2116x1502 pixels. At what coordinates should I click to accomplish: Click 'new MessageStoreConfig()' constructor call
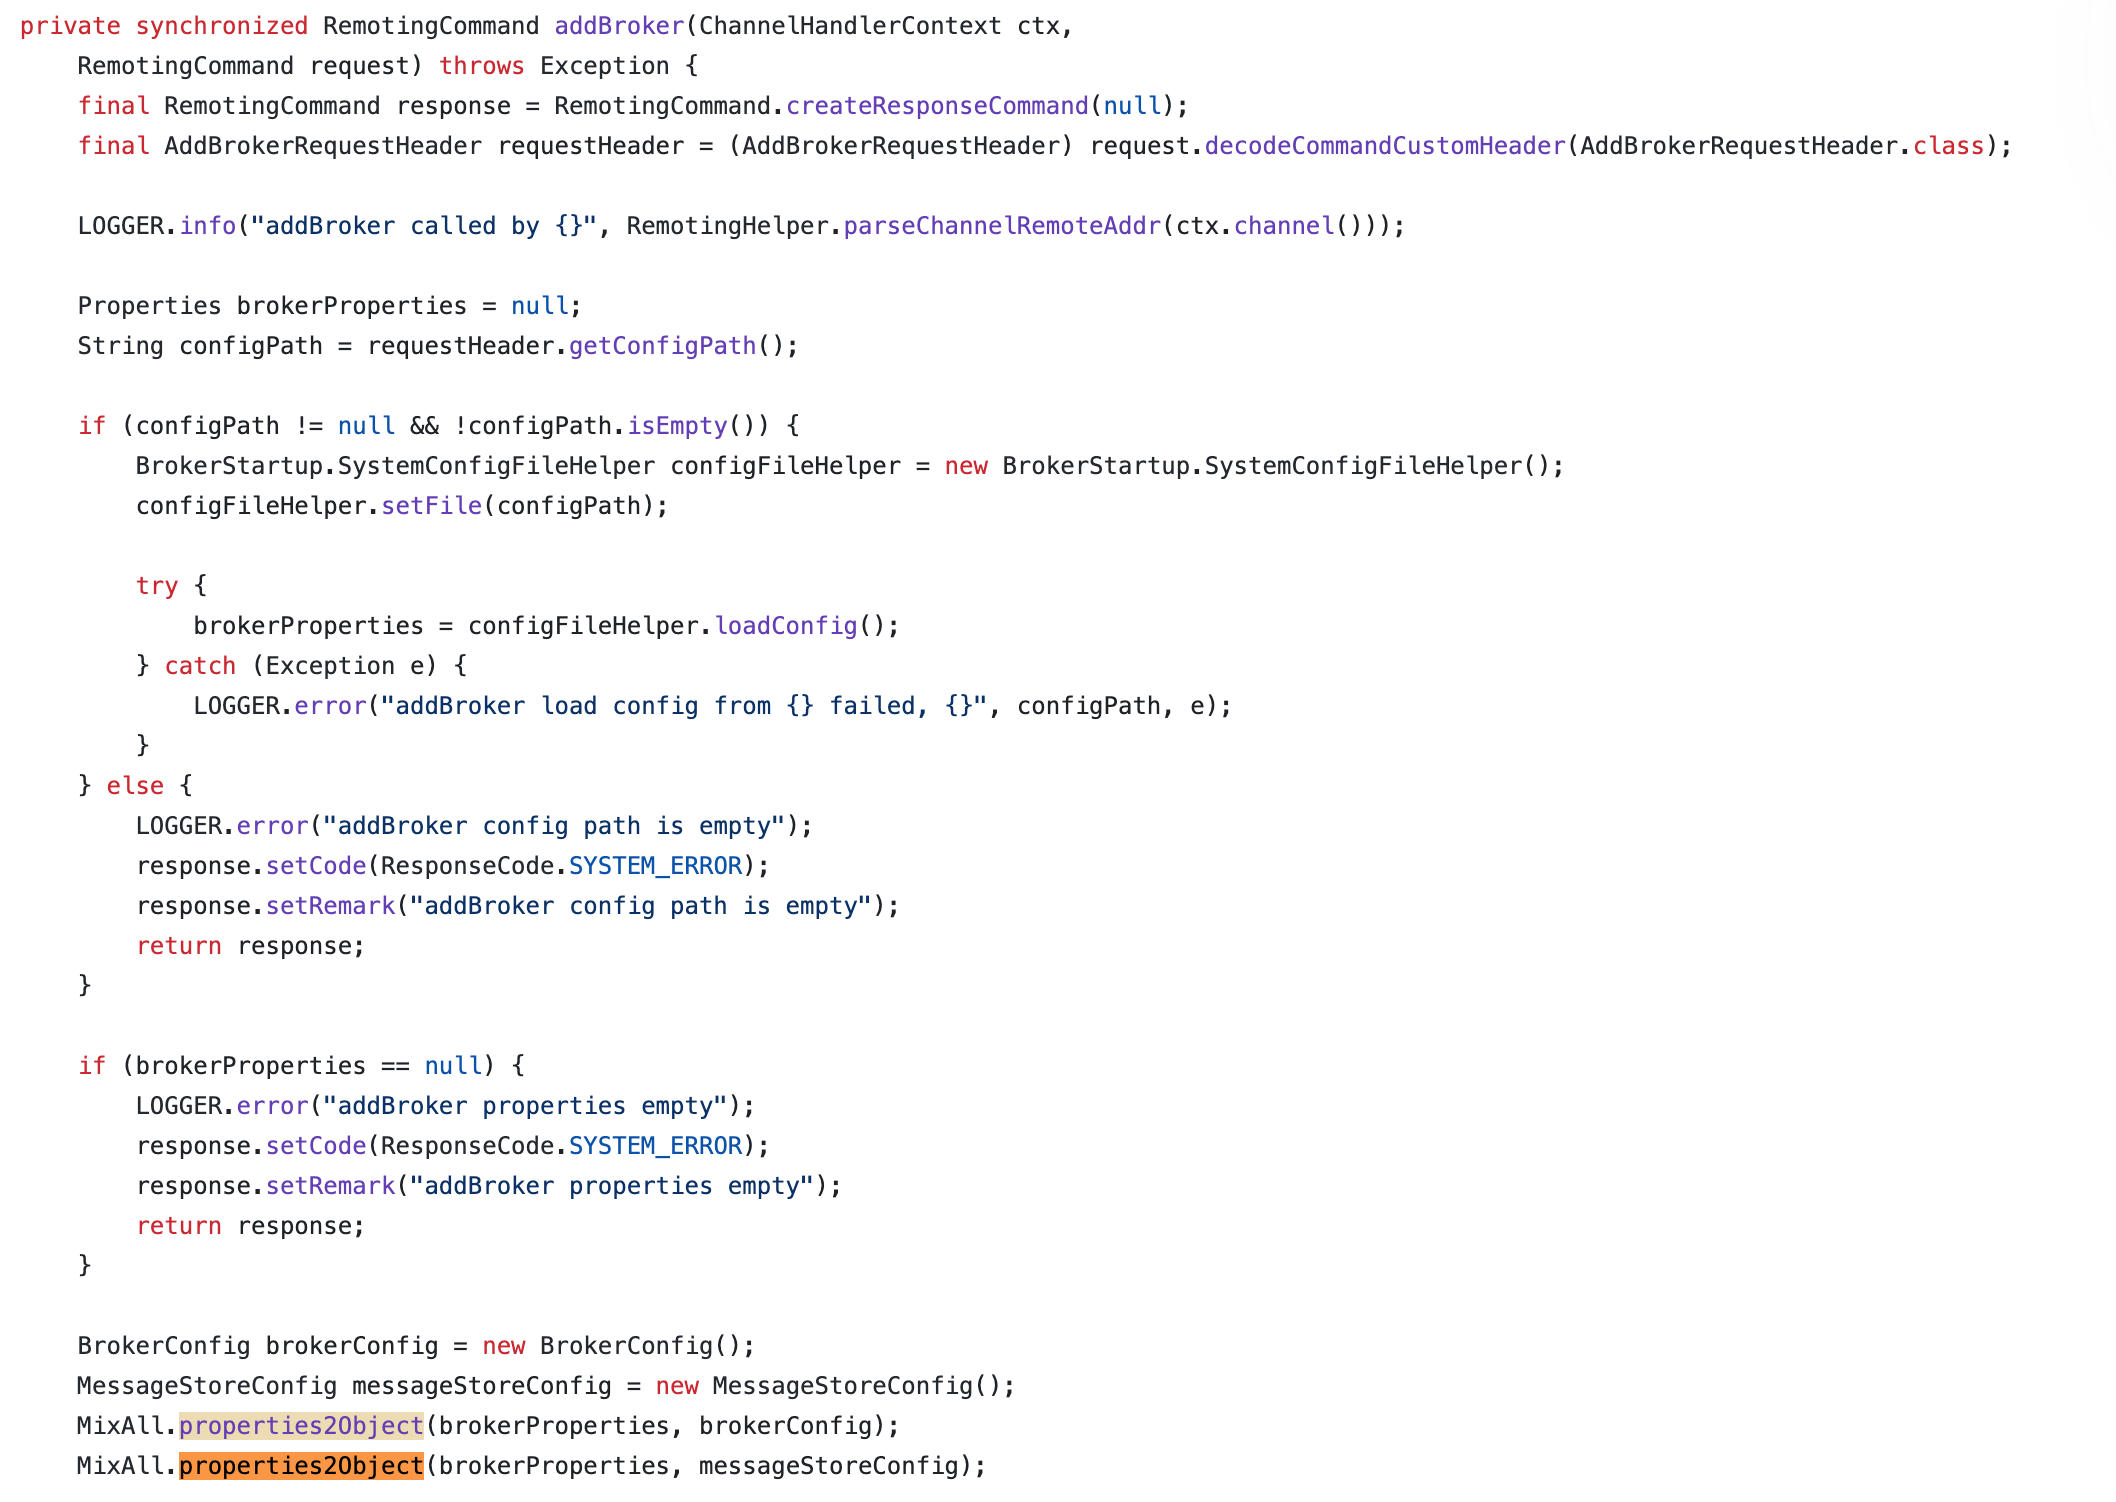click(x=828, y=1386)
